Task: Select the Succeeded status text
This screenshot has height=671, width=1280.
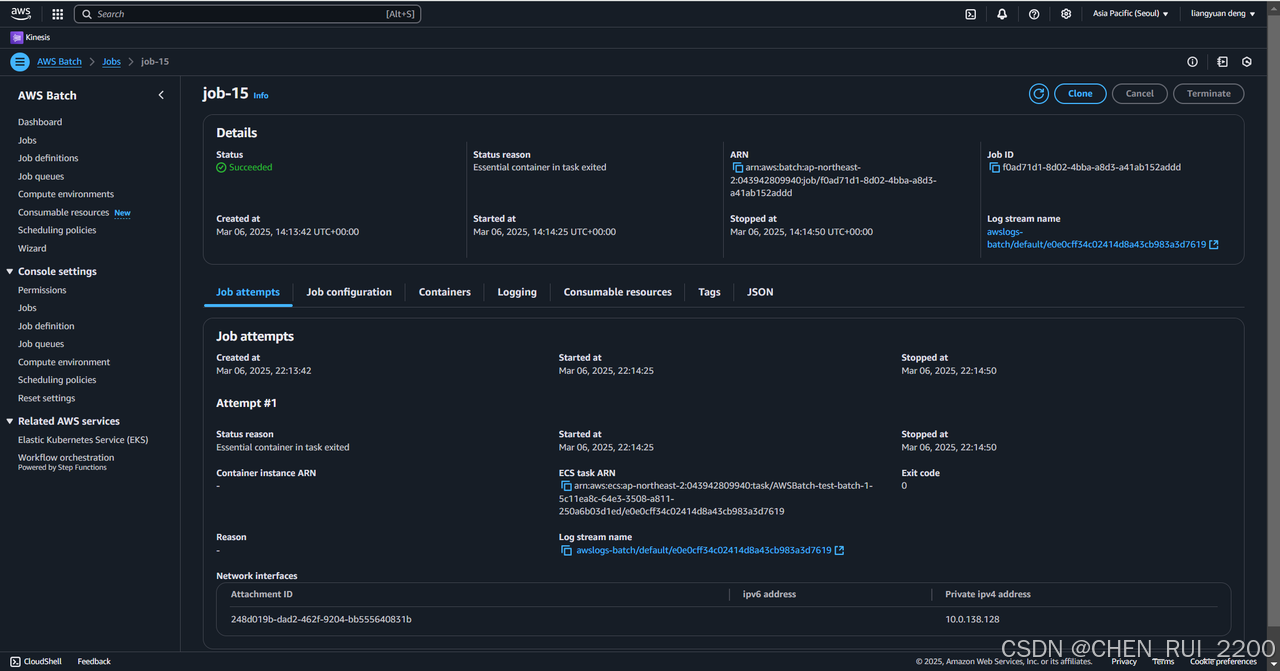Action: 250,168
